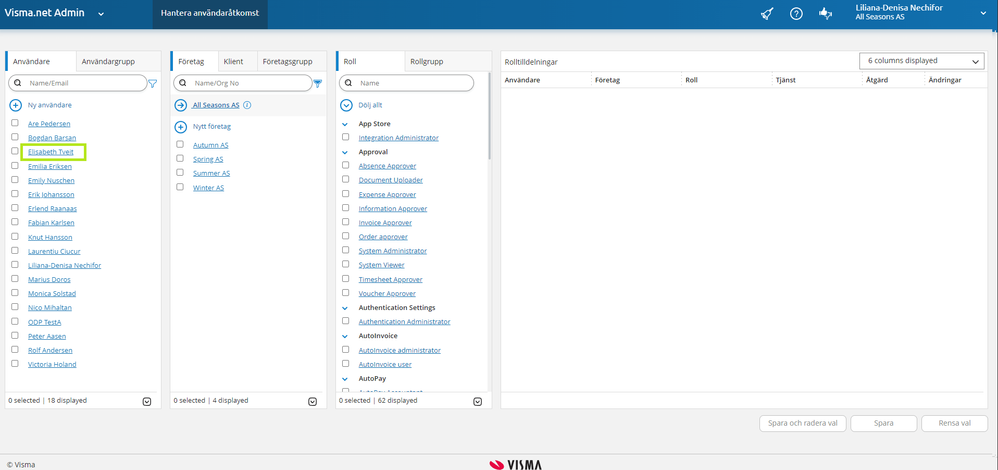The height and width of the screenshot is (470, 998).
Task: Open the help question mark icon
Action: tap(796, 14)
